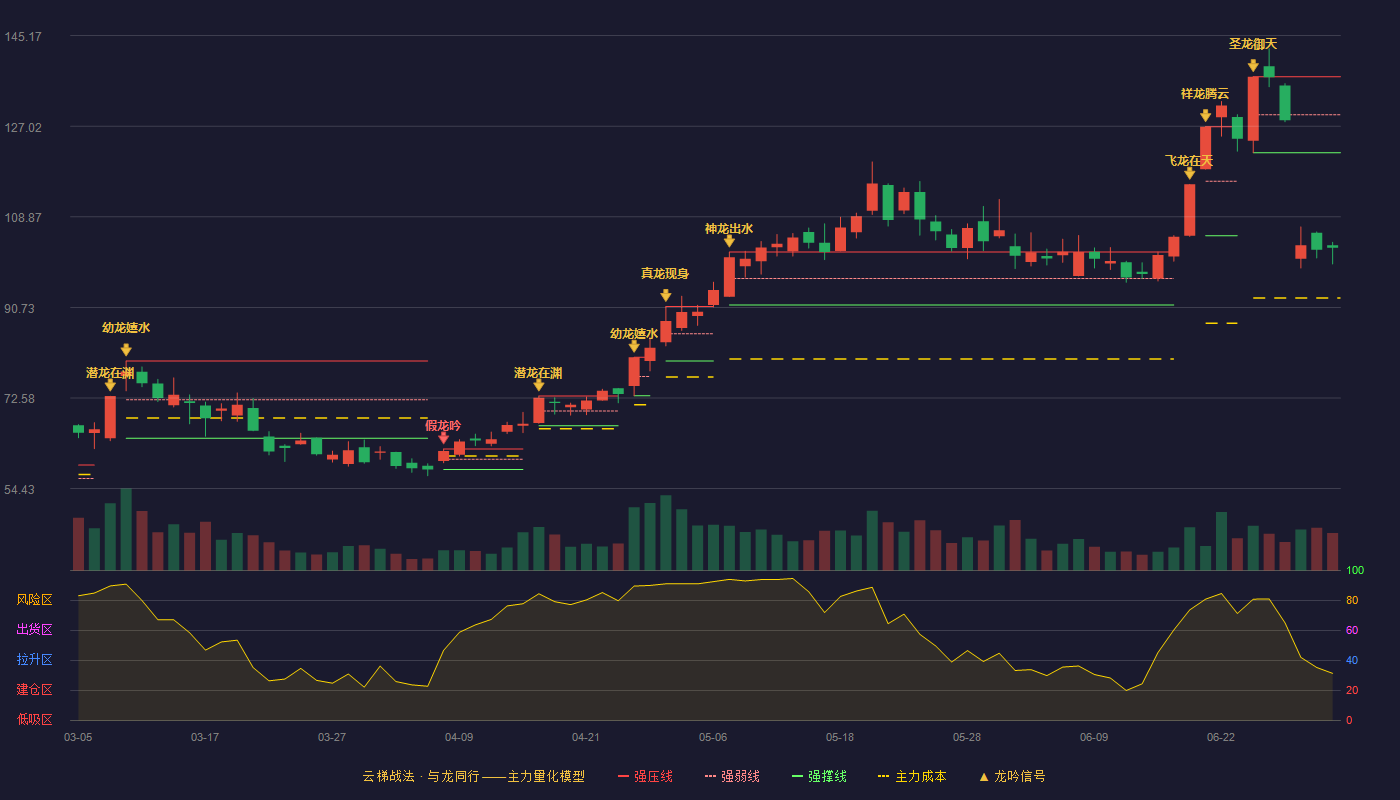
Task: Click the 低吸区 zone label
Action: (34, 719)
